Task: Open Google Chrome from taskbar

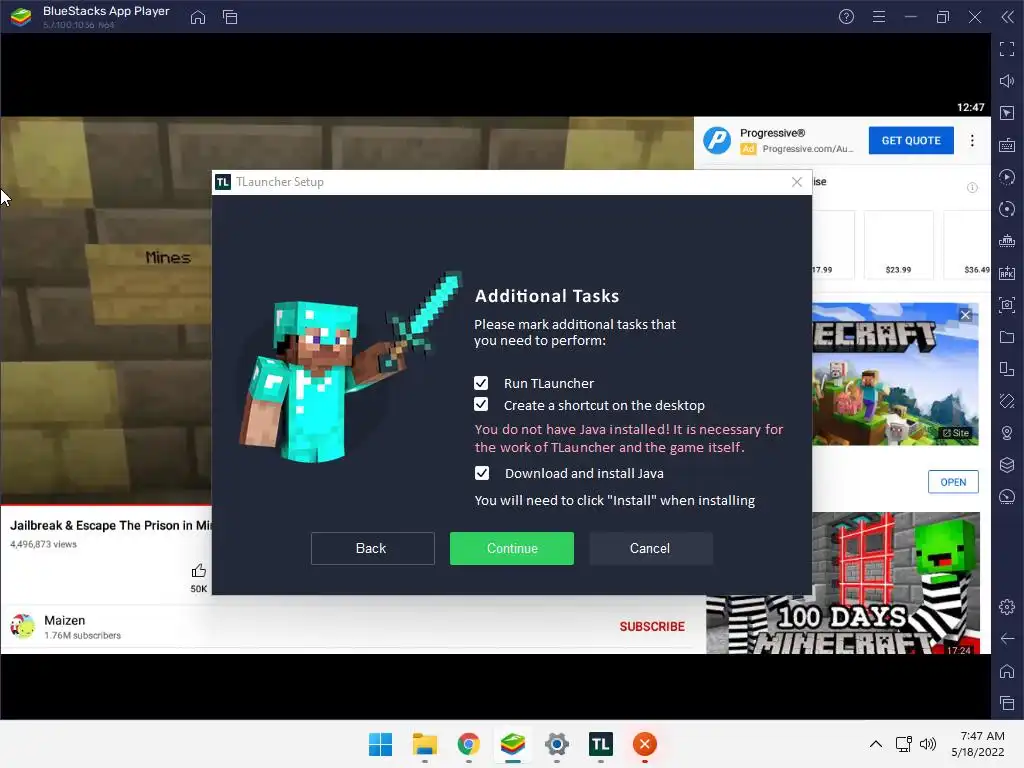Action: [468, 744]
